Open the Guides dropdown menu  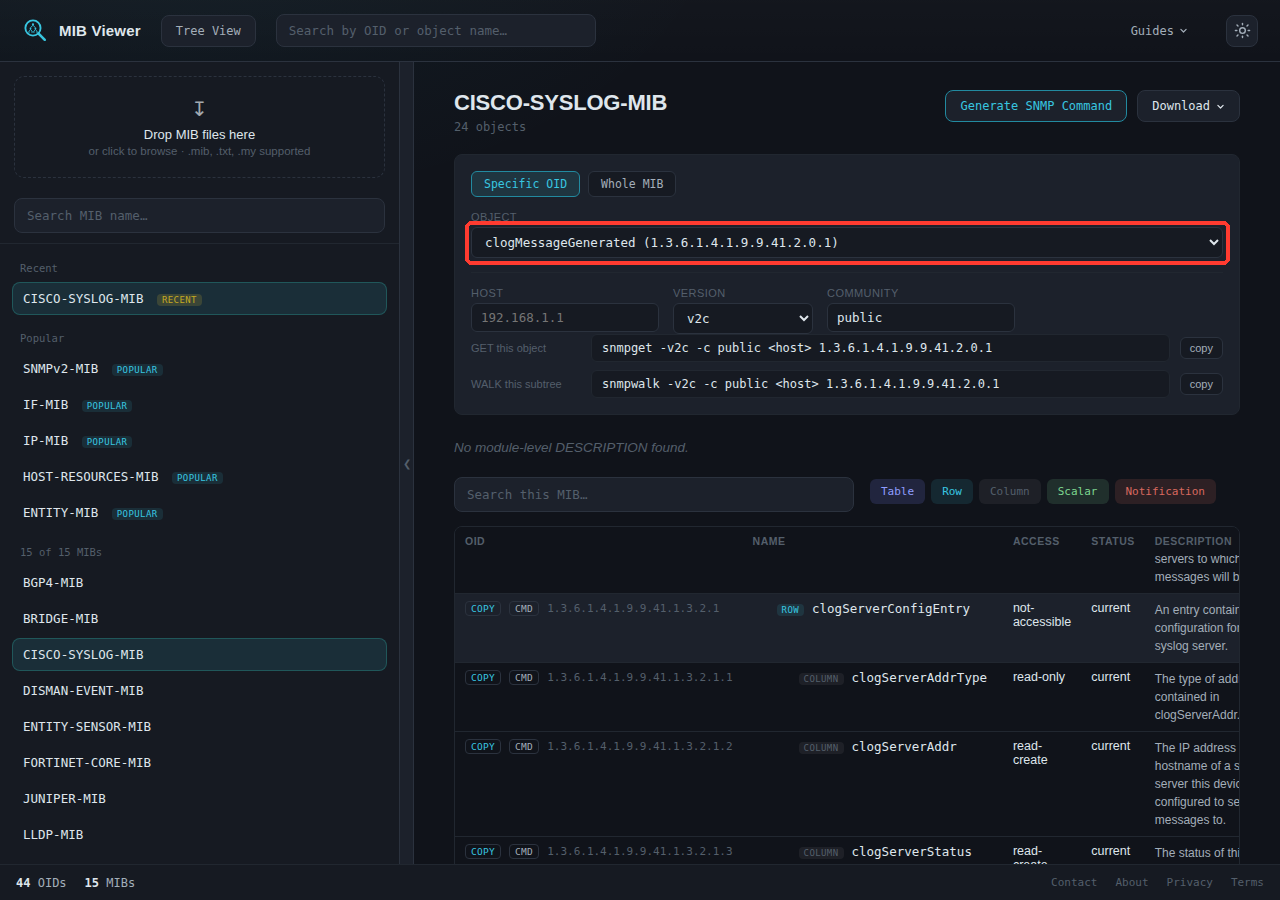coord(1159,31)
